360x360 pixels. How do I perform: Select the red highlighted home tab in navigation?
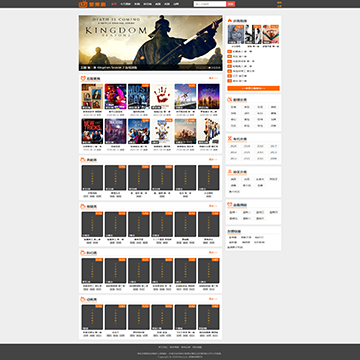pyautogui.click(x=114, y=4)
